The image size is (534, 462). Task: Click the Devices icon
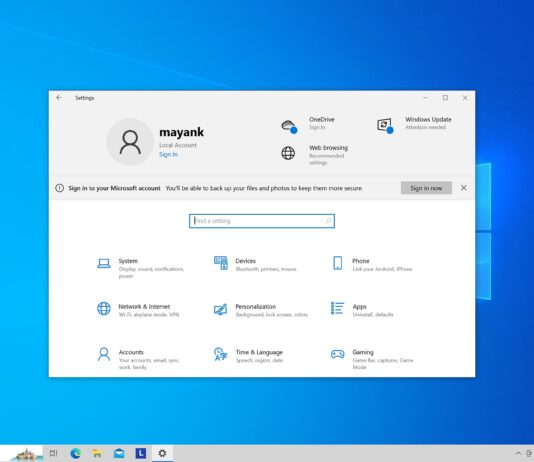coord(221,263)
